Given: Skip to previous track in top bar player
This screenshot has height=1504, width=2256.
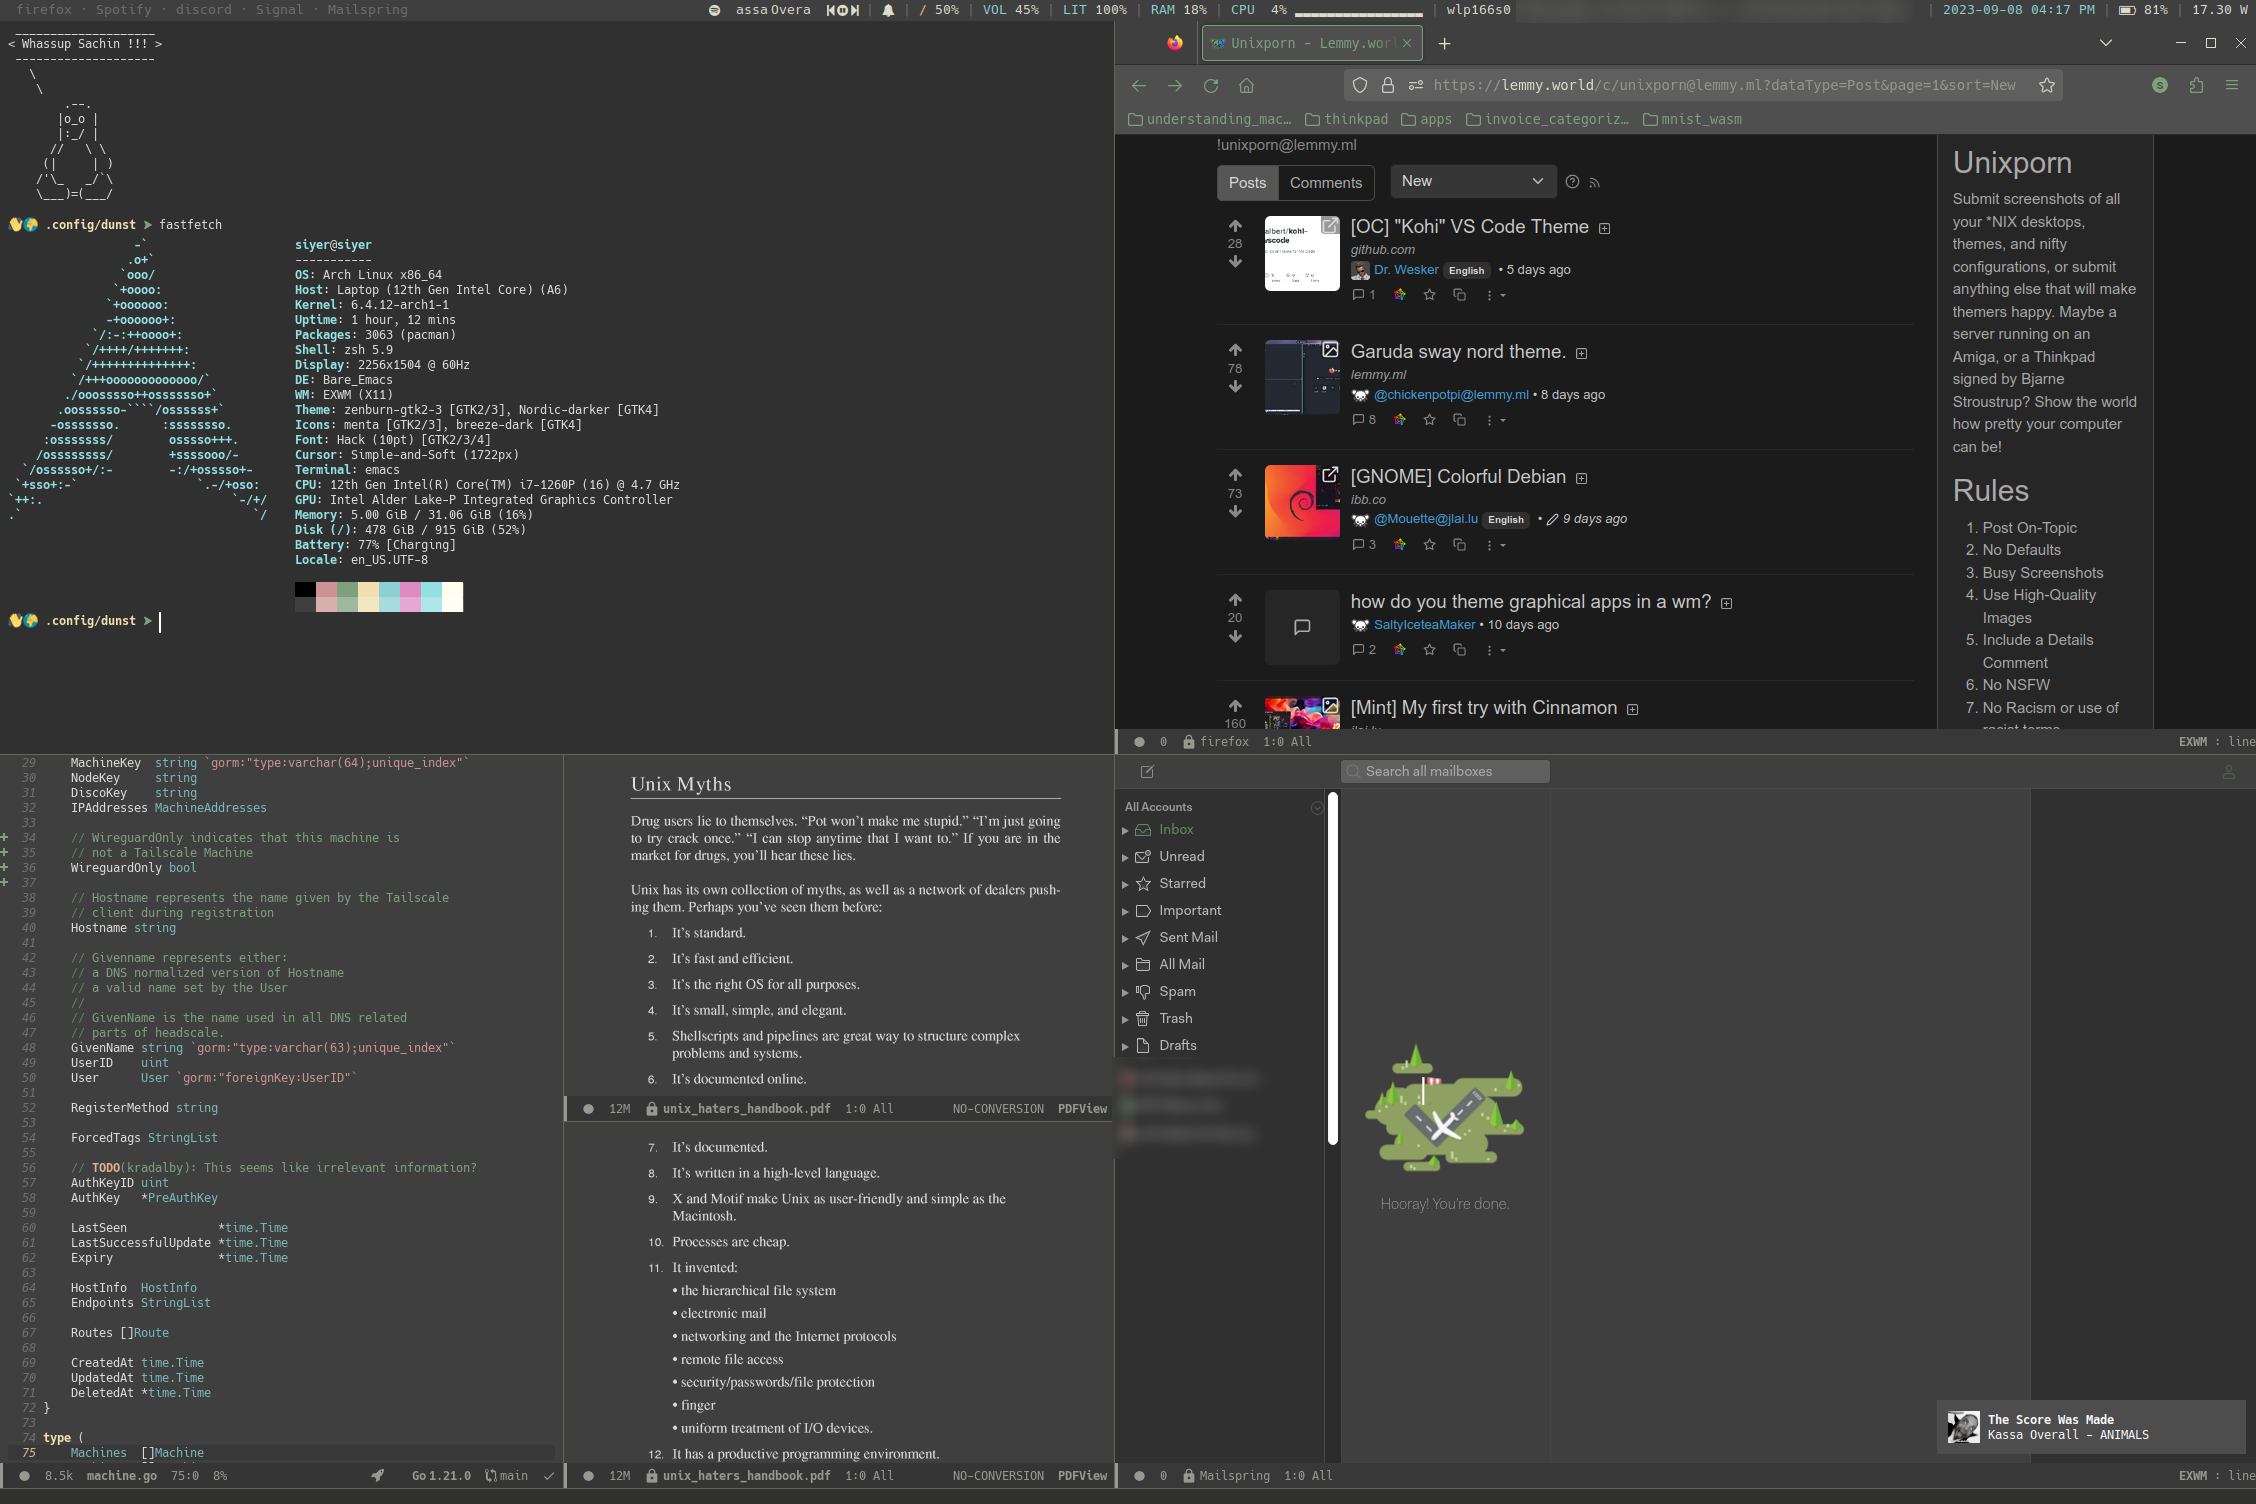Looking at the screenshot, I should (x=831, y=10).
